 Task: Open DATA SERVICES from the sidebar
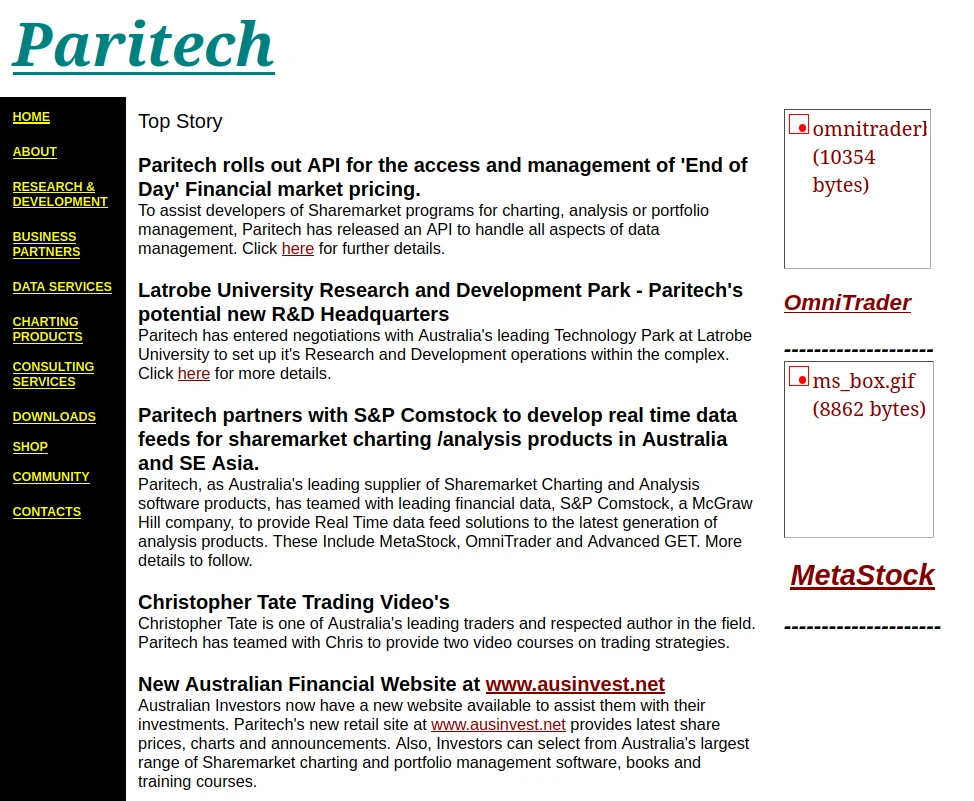click(x=62, y=287)
